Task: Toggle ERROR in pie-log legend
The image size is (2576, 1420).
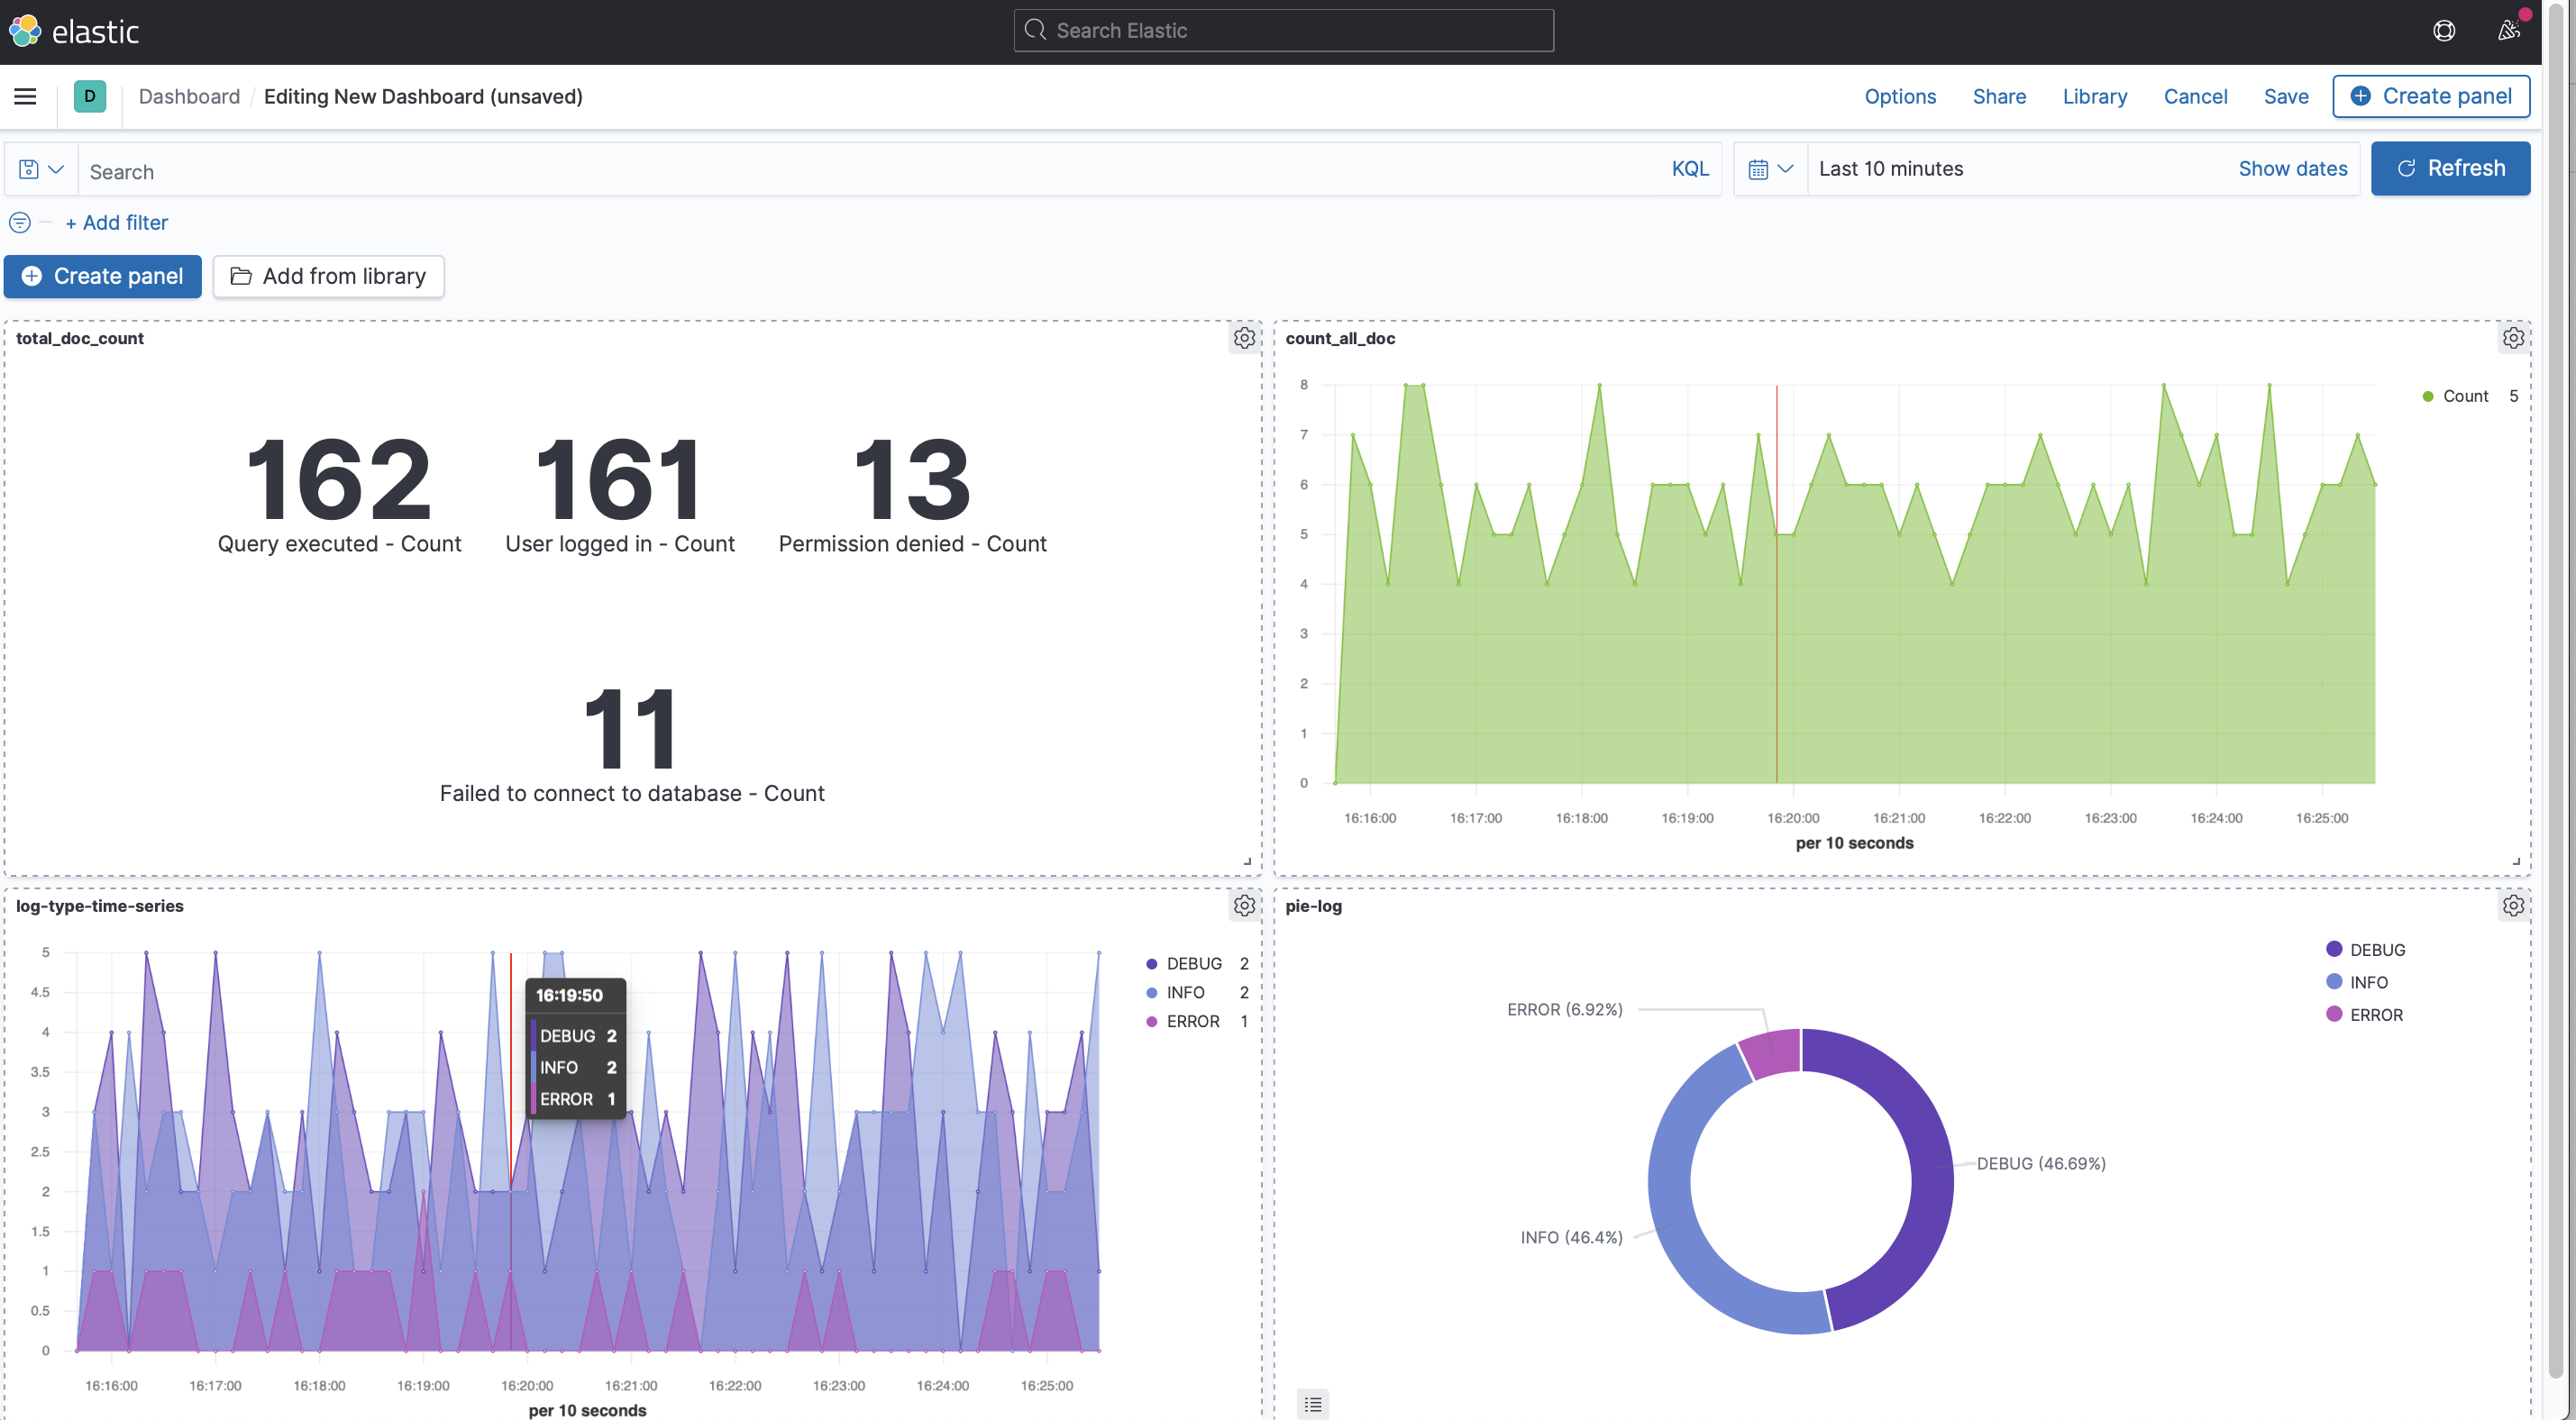Action: click(2365, 1014)
